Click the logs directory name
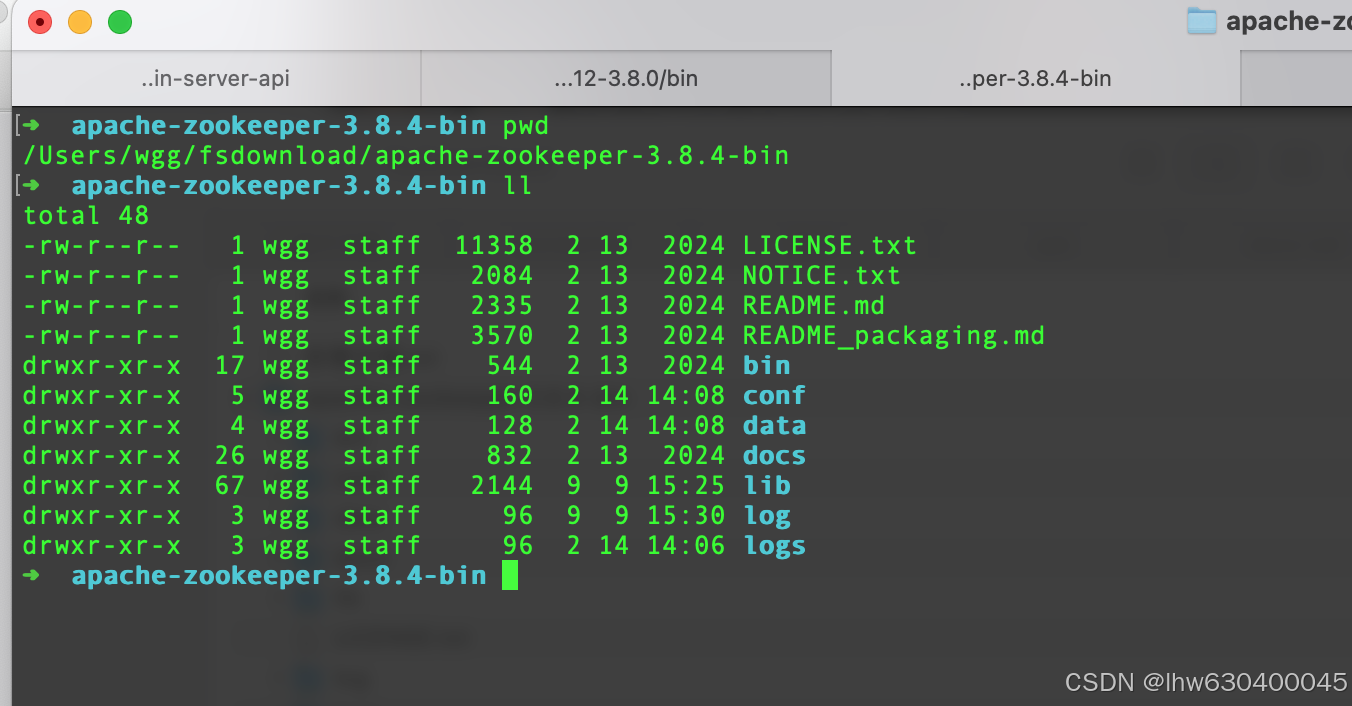 point(774,546)
